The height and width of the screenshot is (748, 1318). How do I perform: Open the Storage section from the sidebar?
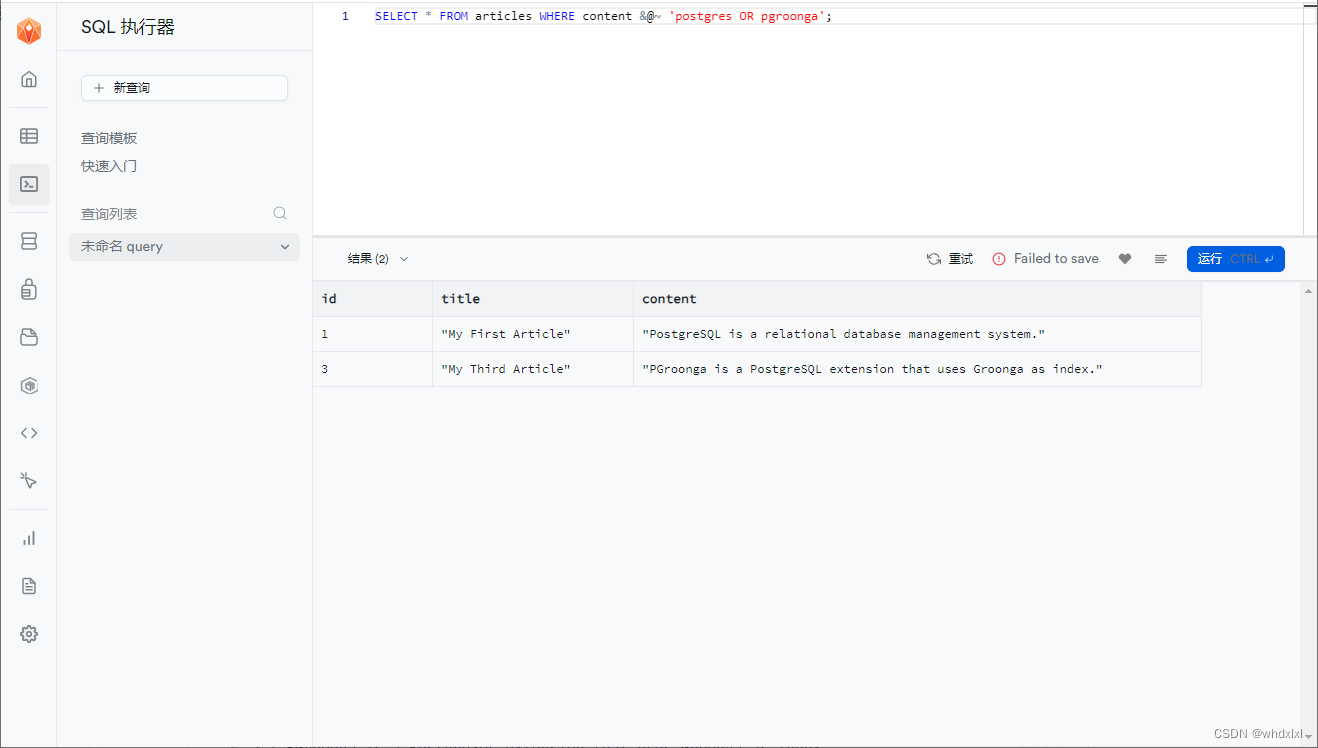(28, 337)
